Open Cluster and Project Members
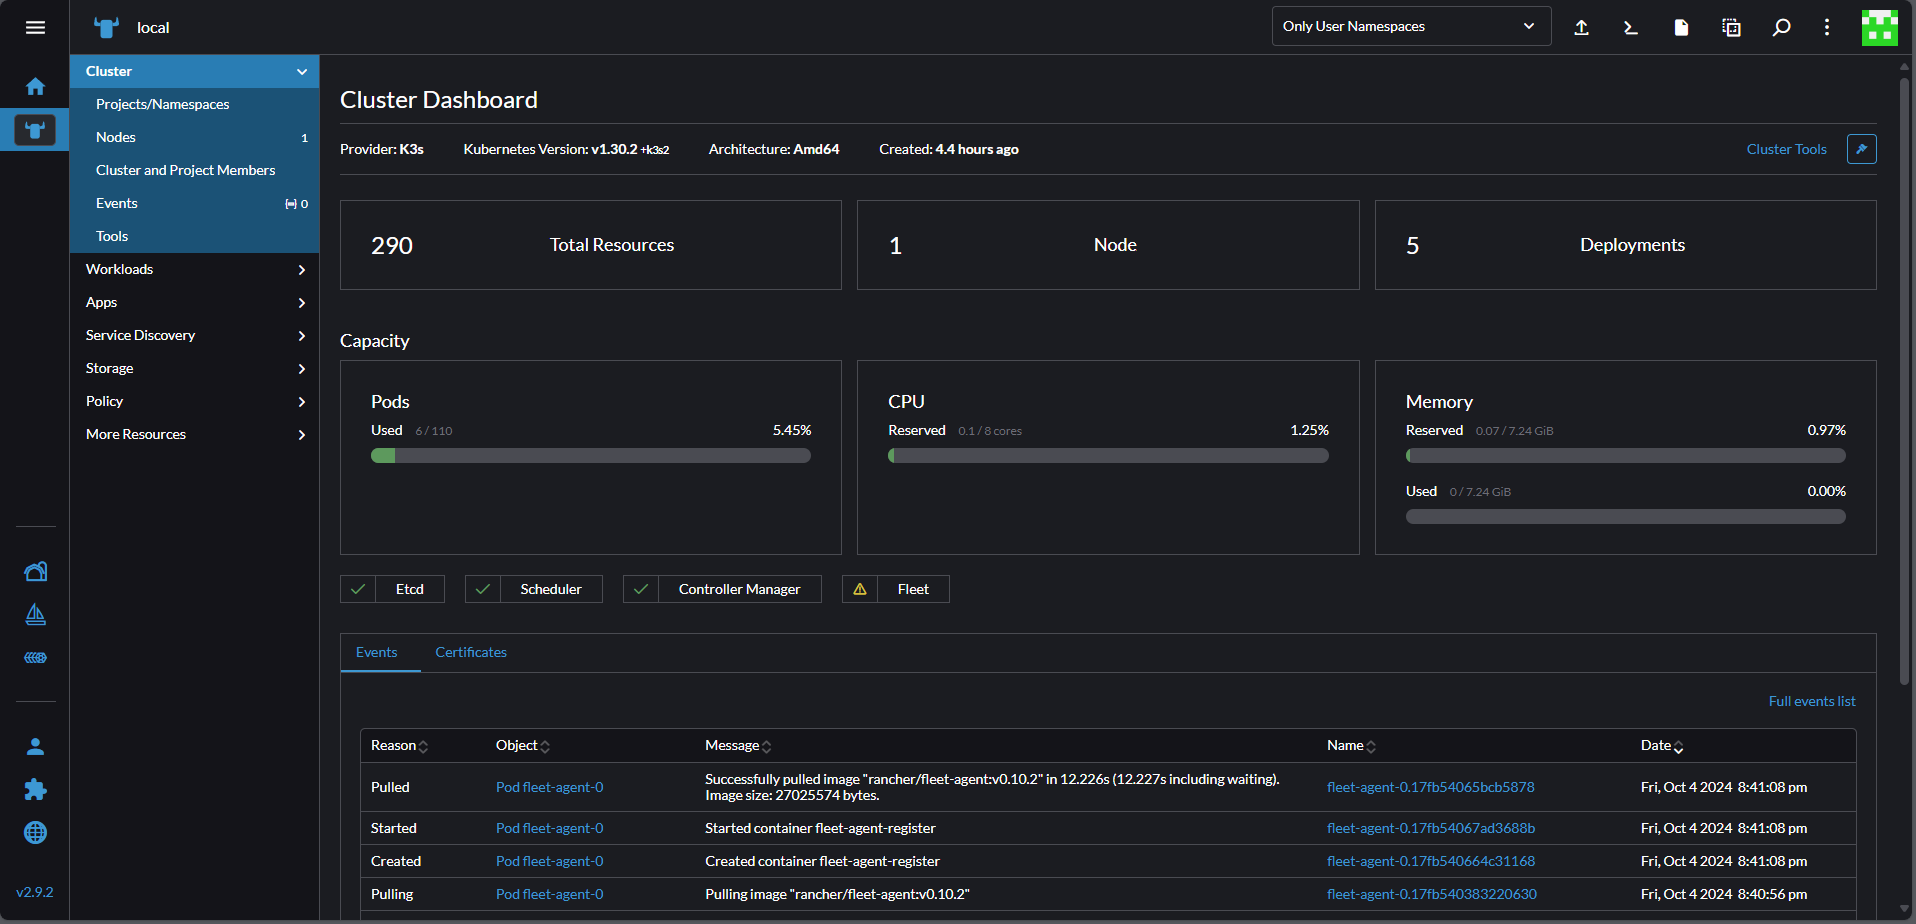Image resolution: width=1916 pixels, height=924 pixels. [x=194, y=170]
